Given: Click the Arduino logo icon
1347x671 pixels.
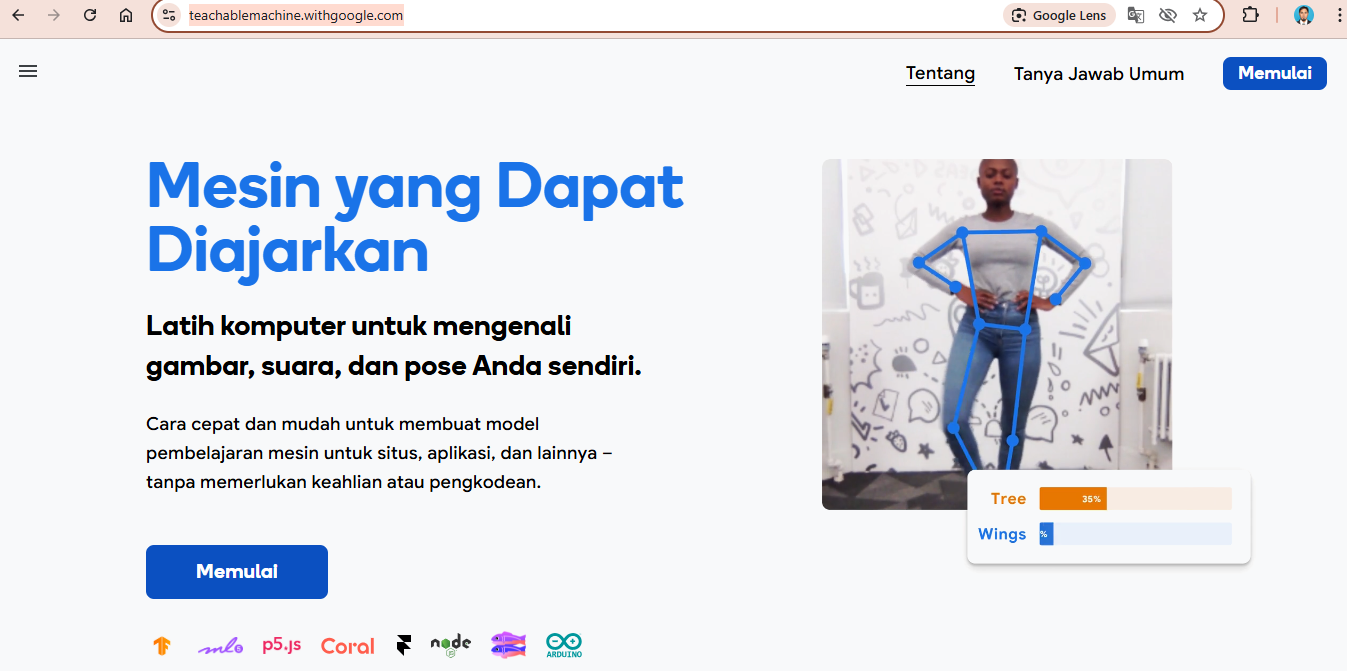Looking at the screenshot, I should [x=564, y=645].
